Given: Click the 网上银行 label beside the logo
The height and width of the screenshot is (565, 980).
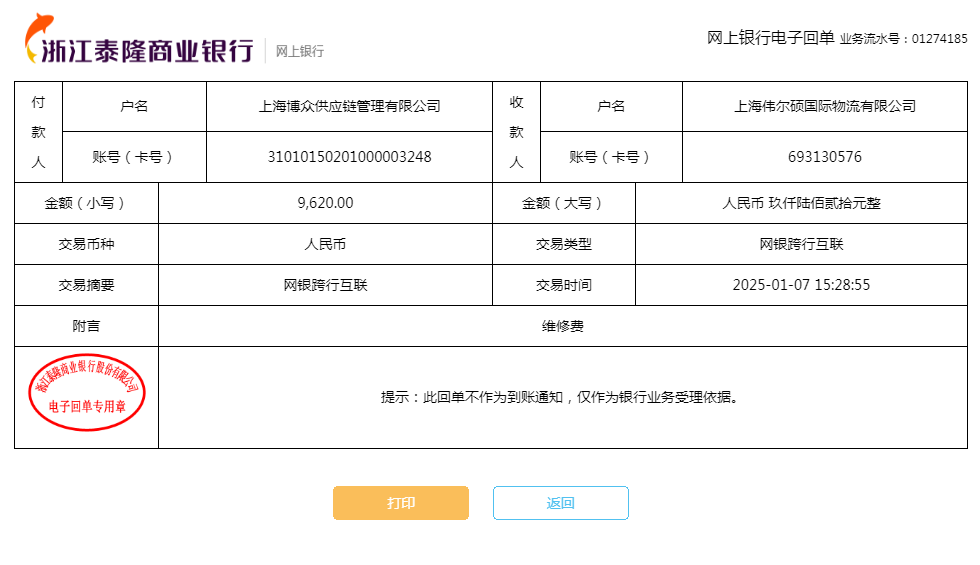Looking at the screenshot, I should tap(300, 51).
